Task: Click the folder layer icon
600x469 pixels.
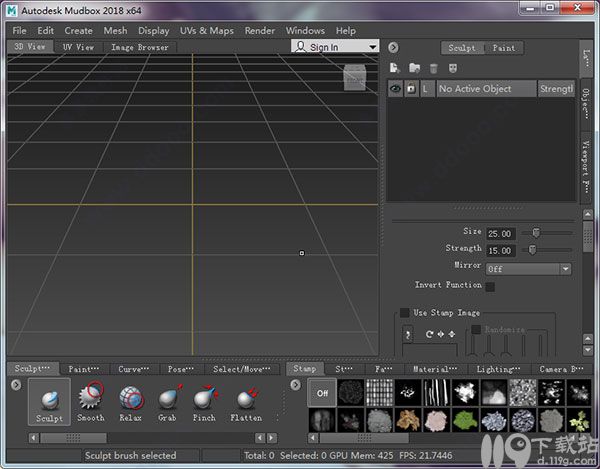Action: point(414,68)
